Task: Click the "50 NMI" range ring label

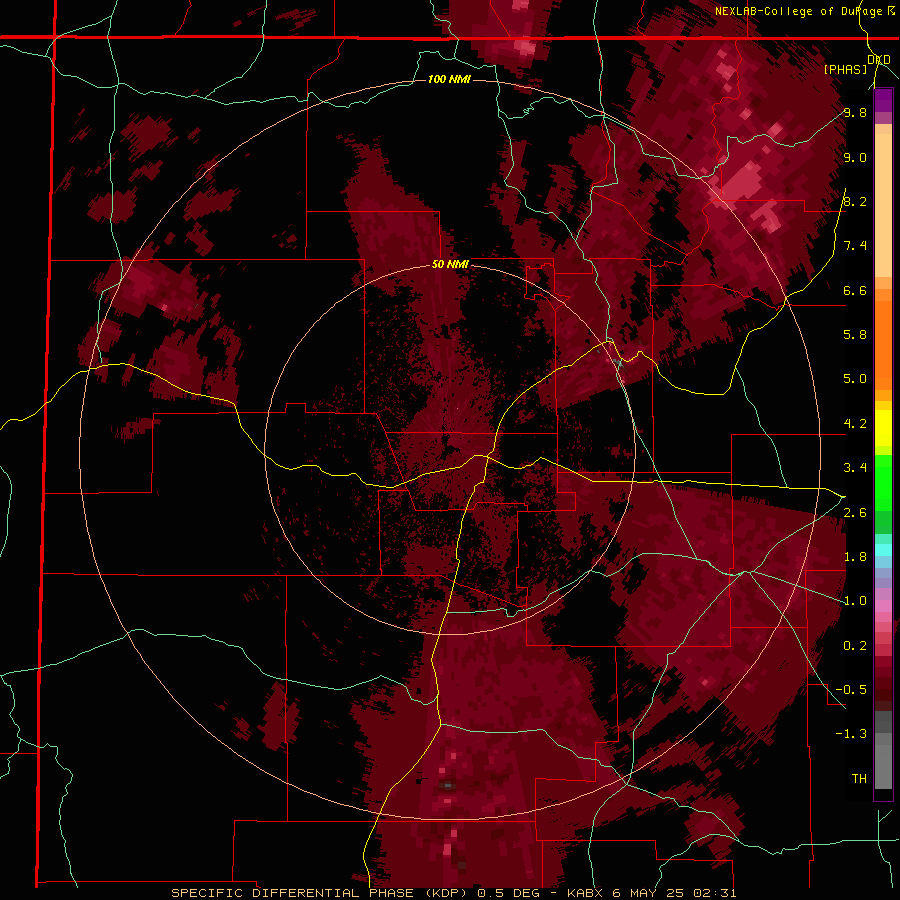Action: 450,264
